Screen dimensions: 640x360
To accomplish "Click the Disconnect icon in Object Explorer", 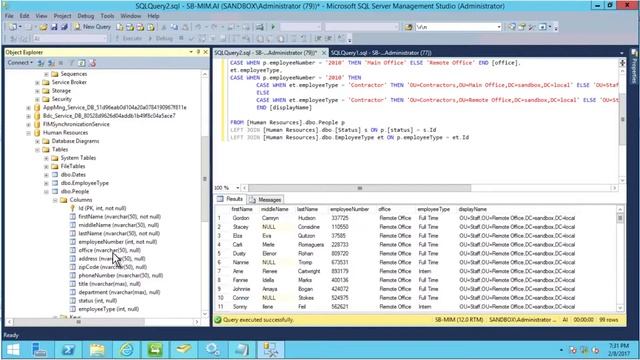I will coord(51,63).
